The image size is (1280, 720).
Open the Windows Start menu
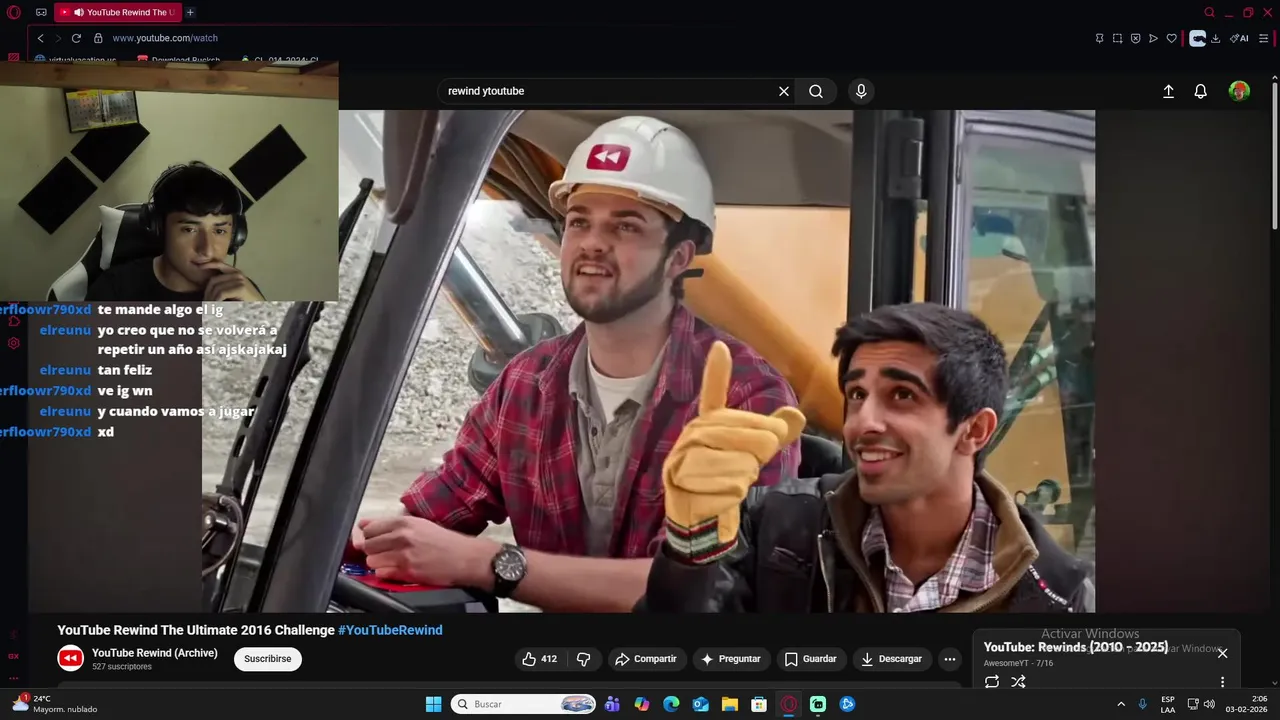tap(433, 704)
